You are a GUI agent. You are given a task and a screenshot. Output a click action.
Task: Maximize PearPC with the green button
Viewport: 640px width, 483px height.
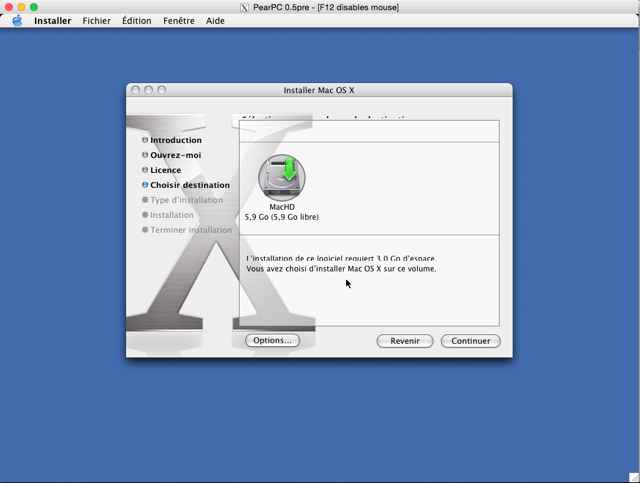(x=34, y=7)
